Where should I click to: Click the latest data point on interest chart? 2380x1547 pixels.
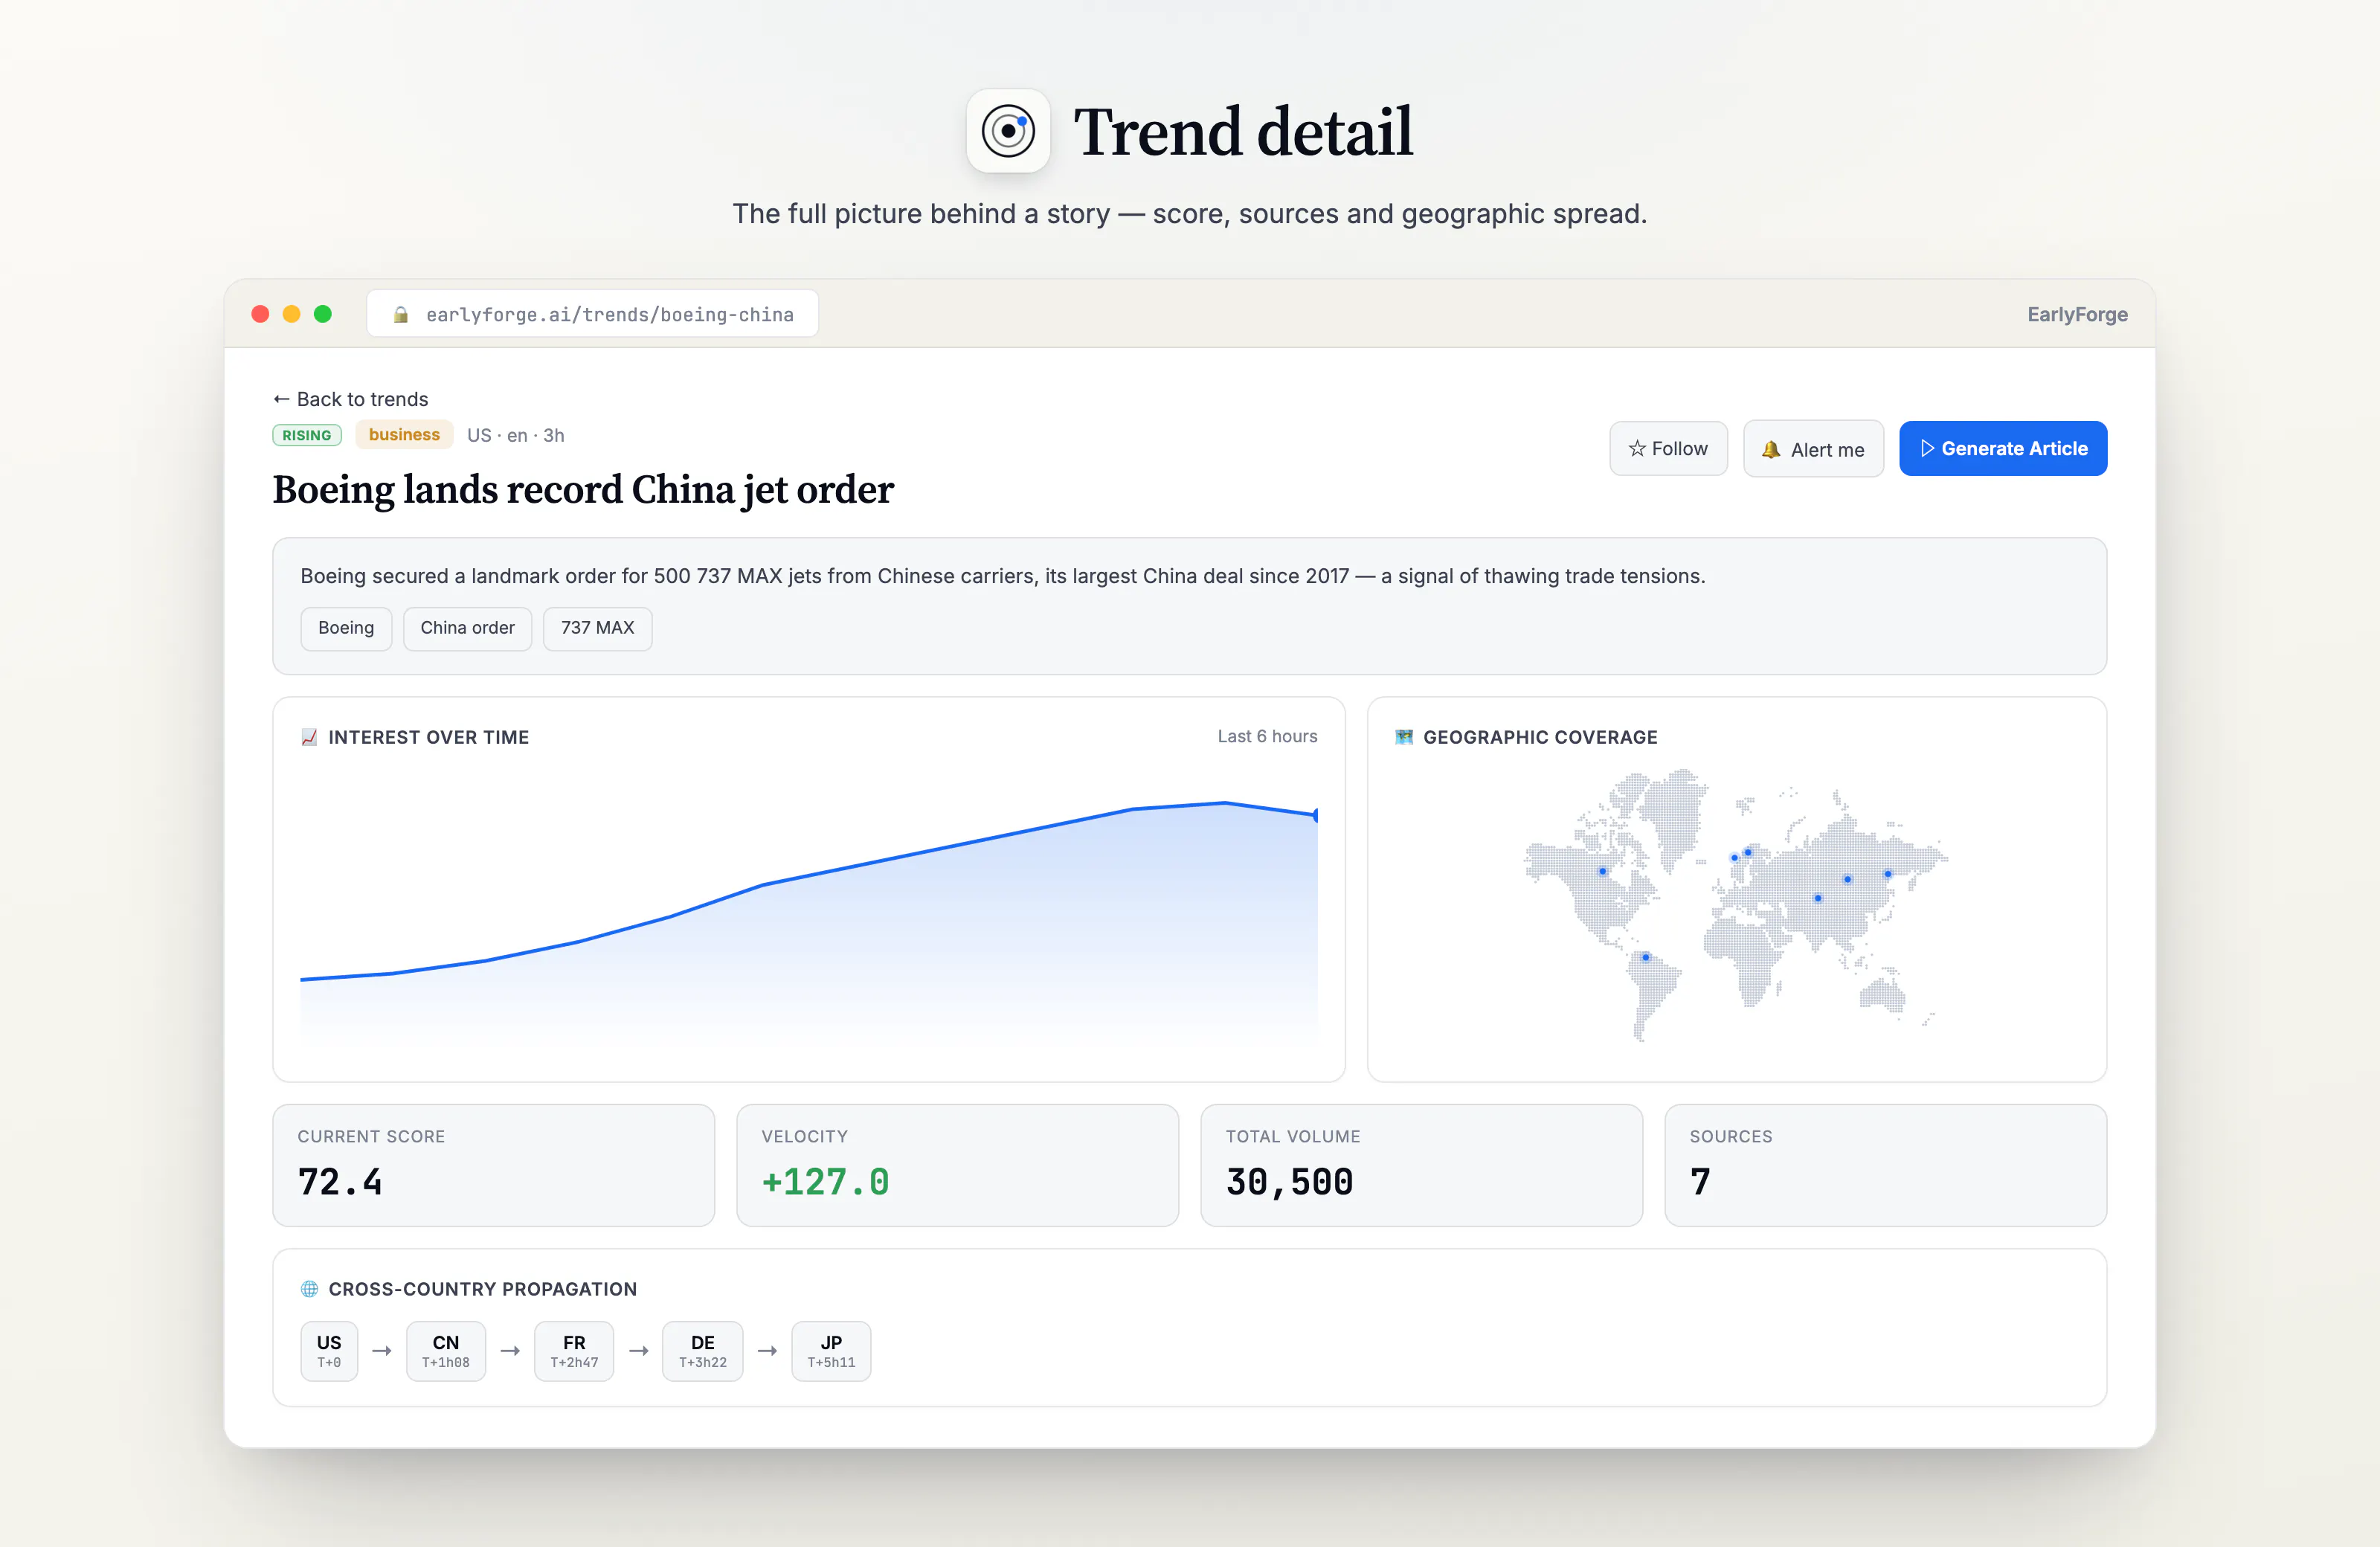[x=1316, y=815]
